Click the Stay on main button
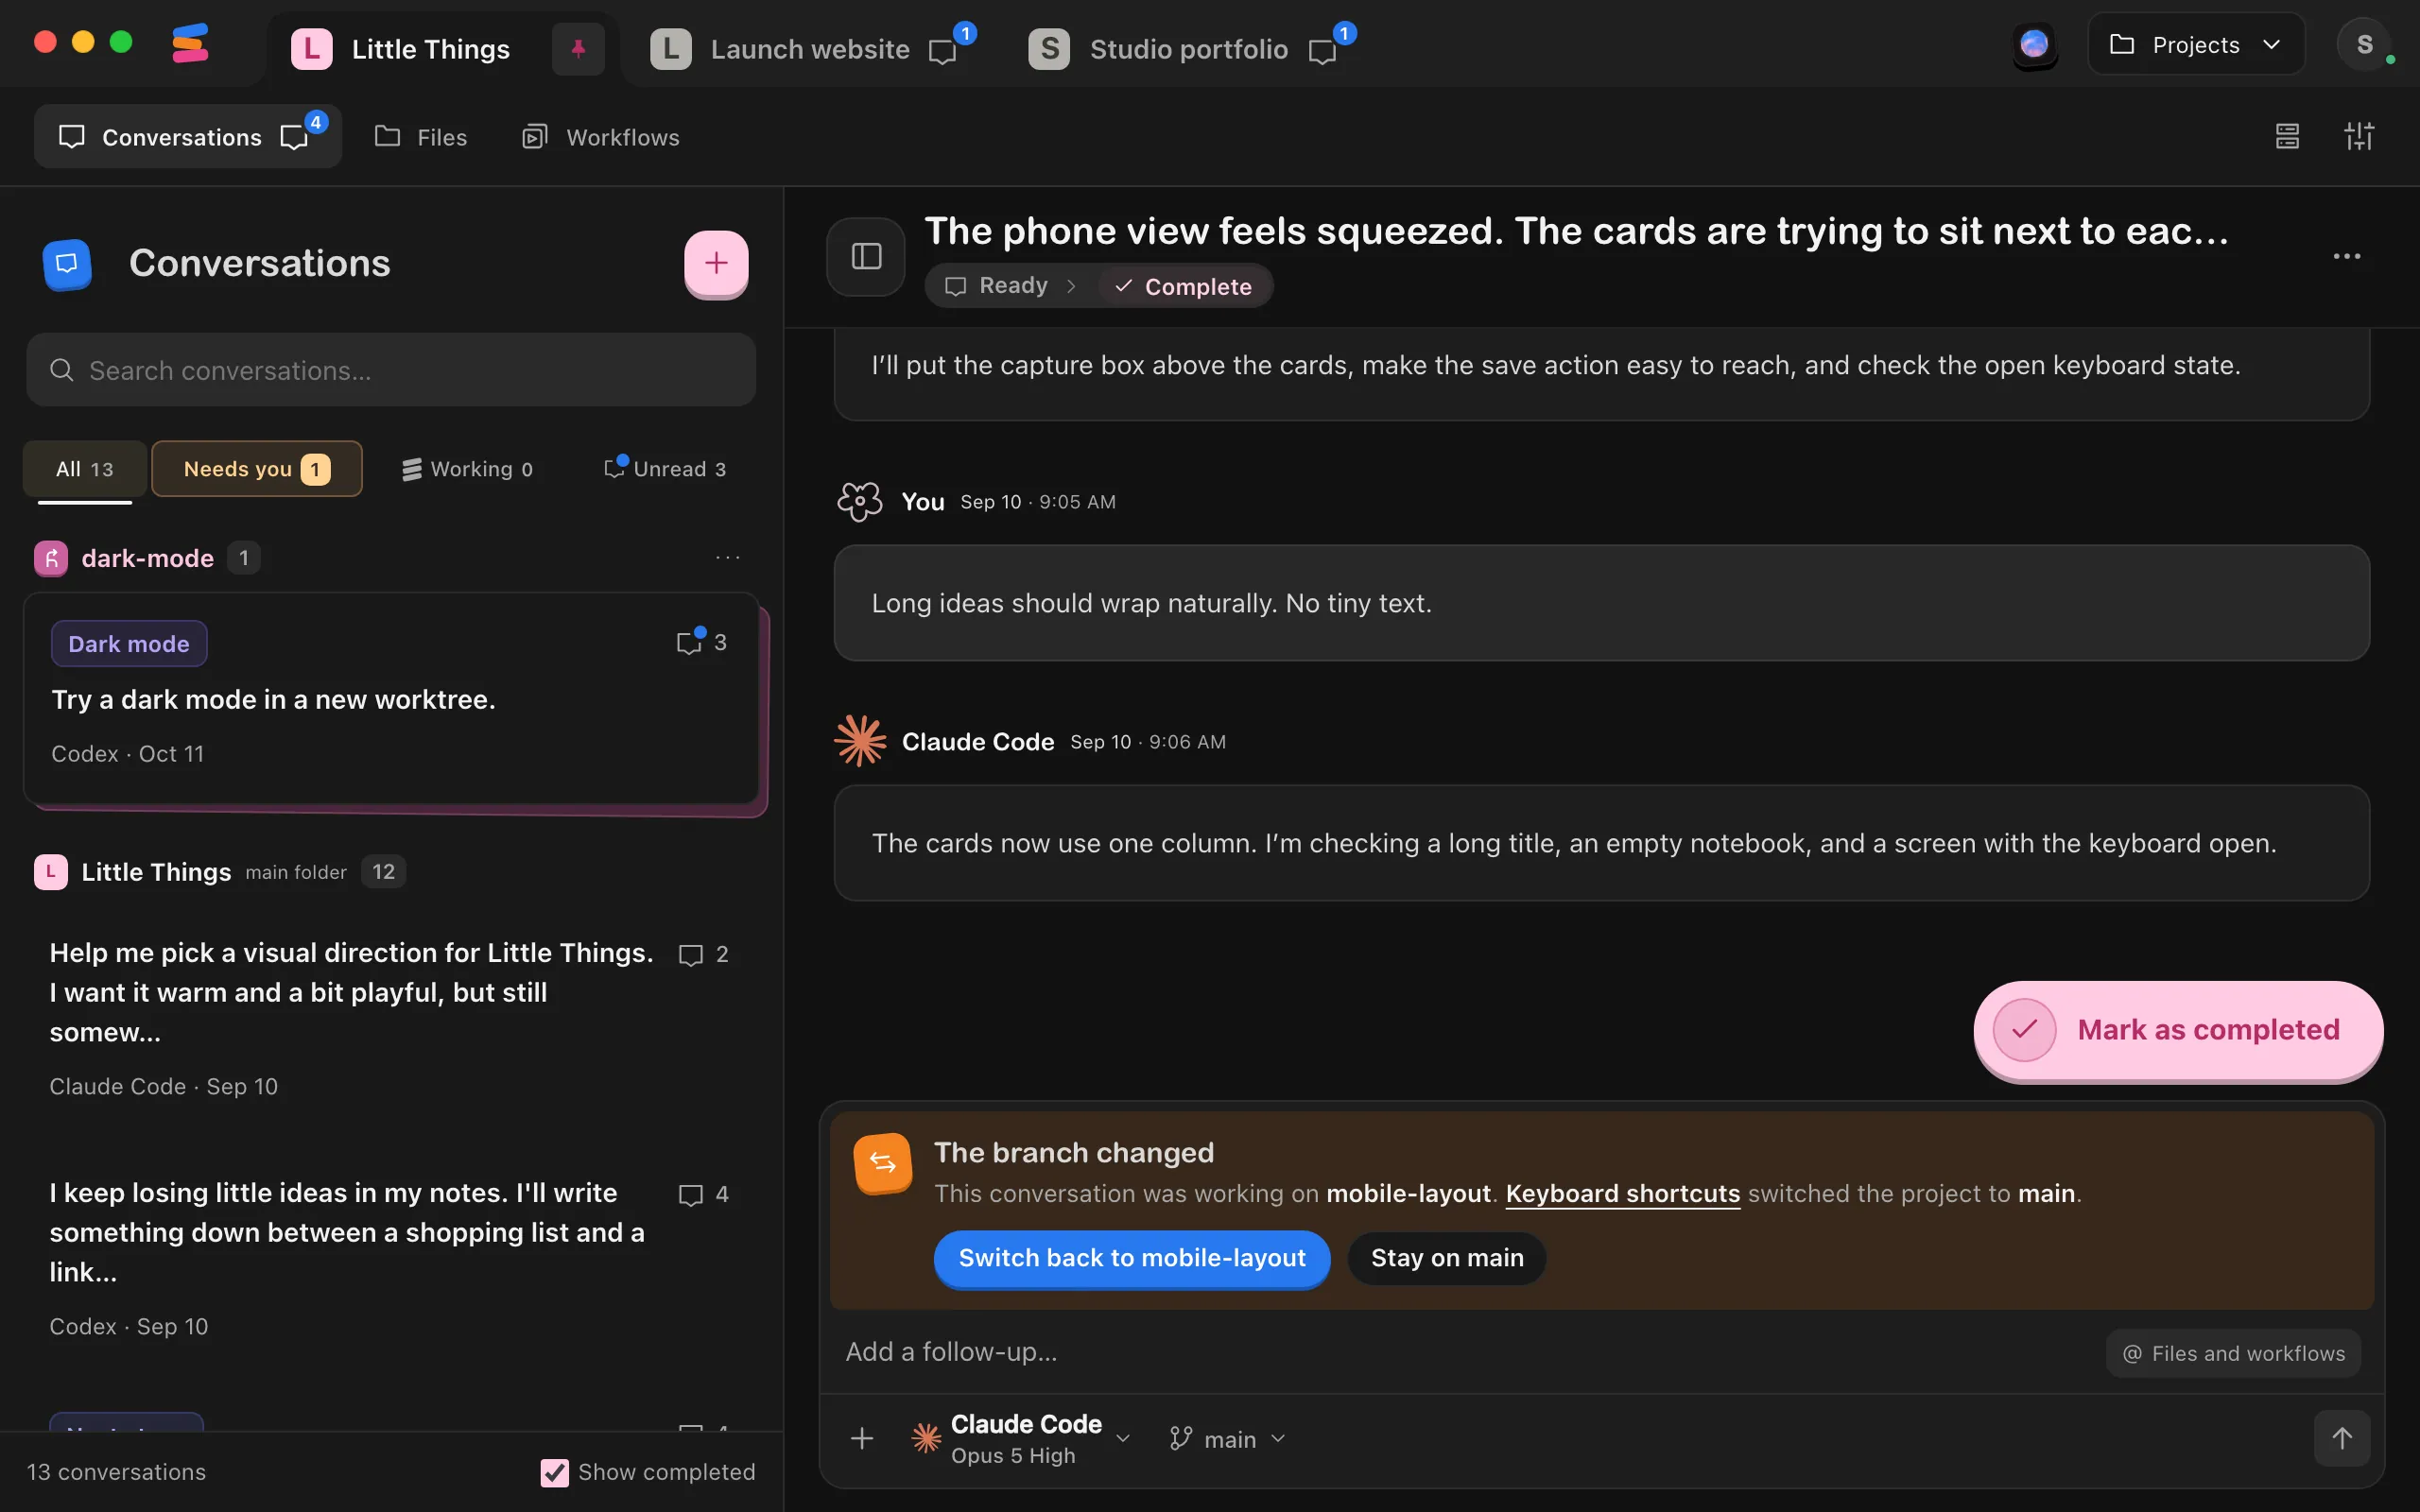Image resolution: width=2420 pixels, height=1512 pixels. [1447, 1258]
